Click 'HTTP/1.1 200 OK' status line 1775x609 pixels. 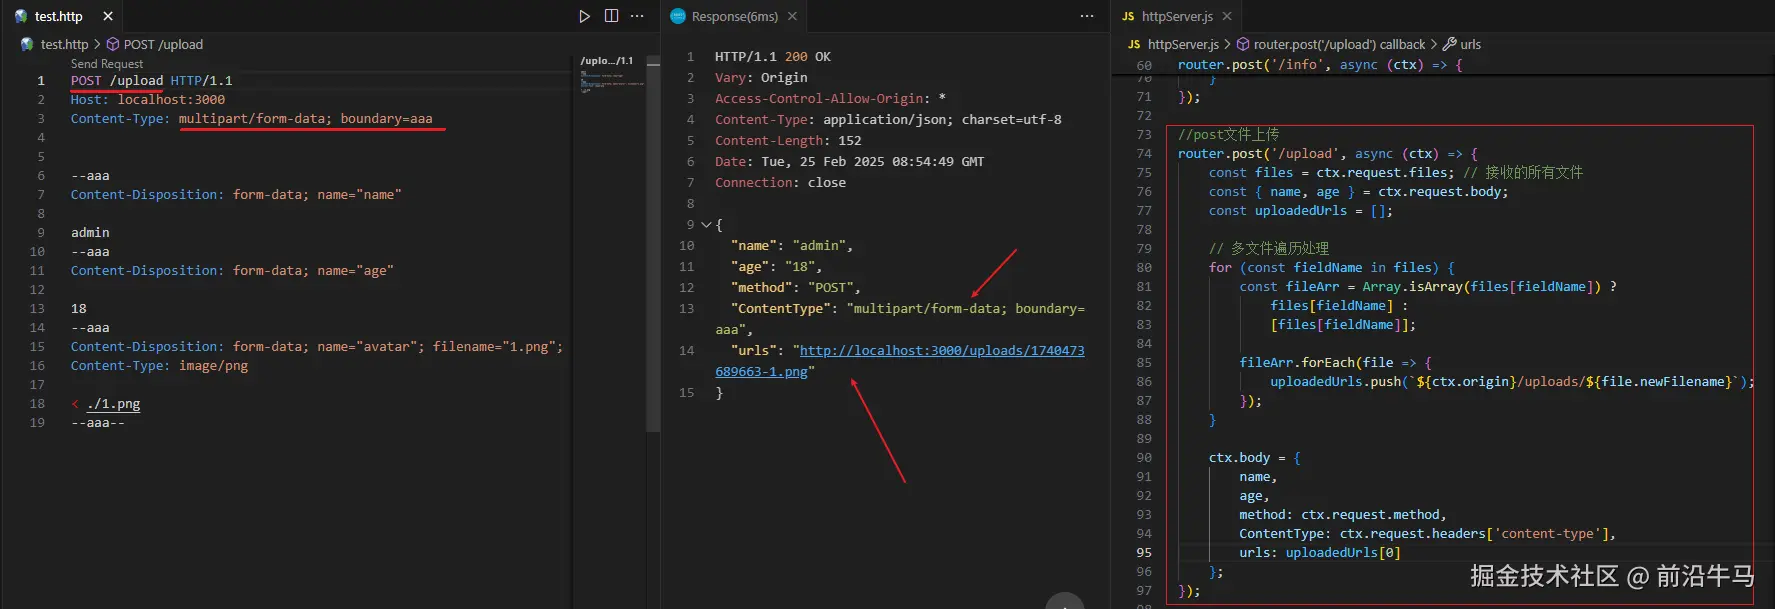click(x=773, y=57)
